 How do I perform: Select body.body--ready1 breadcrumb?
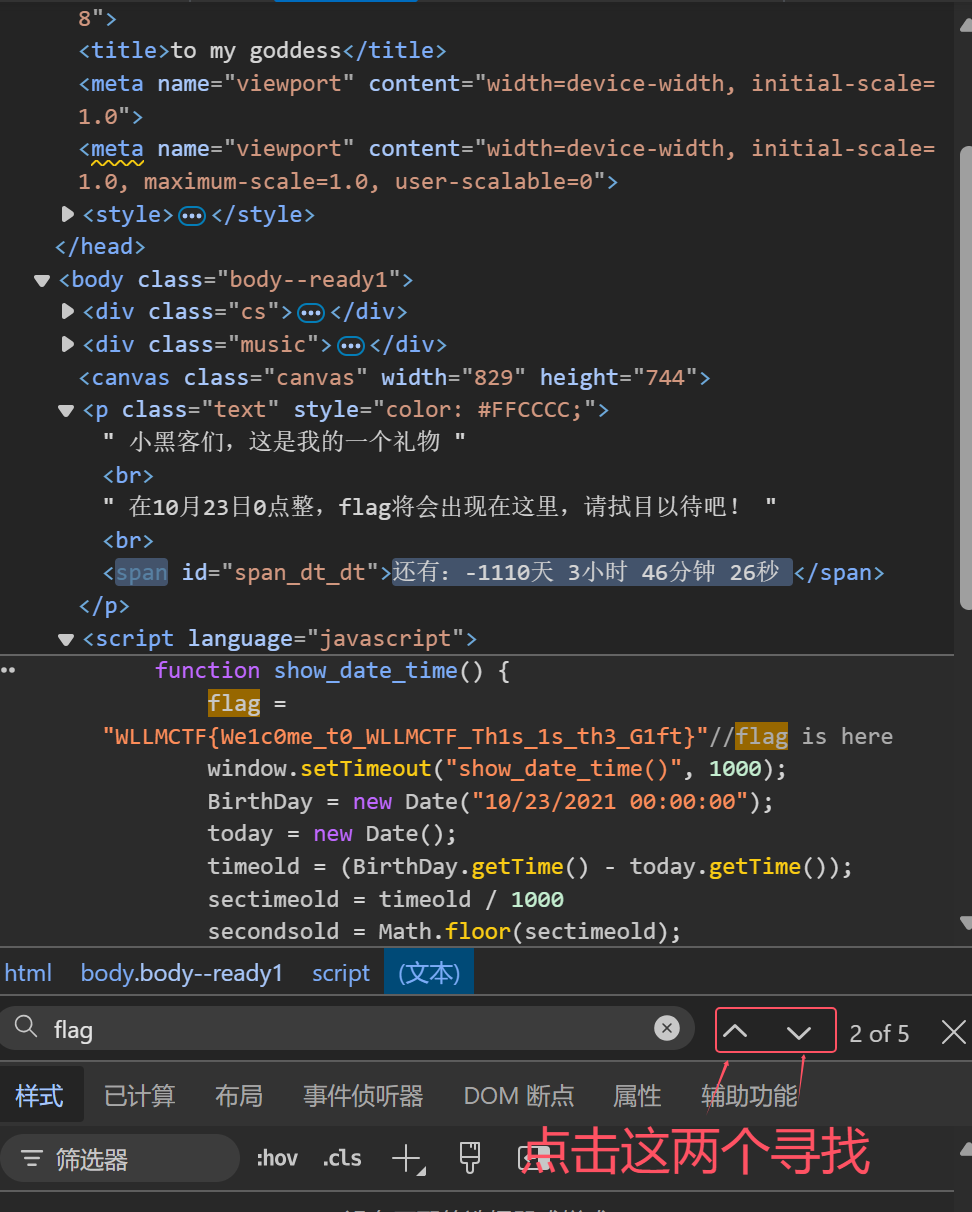tap(182, 973)
